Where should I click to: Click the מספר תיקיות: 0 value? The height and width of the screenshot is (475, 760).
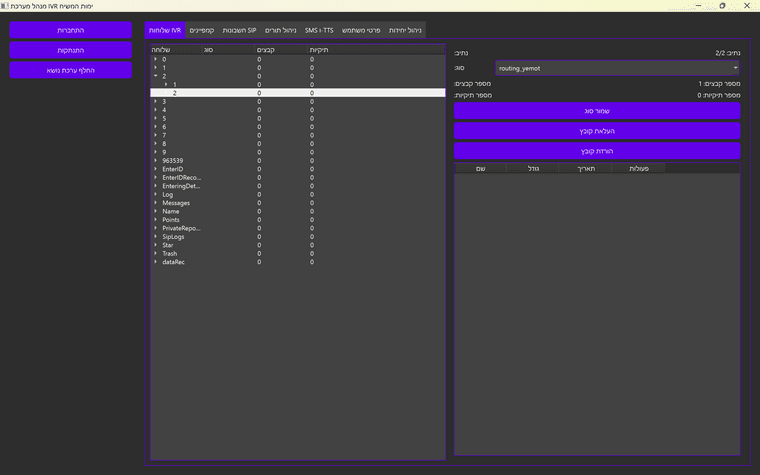click(719, 95)
